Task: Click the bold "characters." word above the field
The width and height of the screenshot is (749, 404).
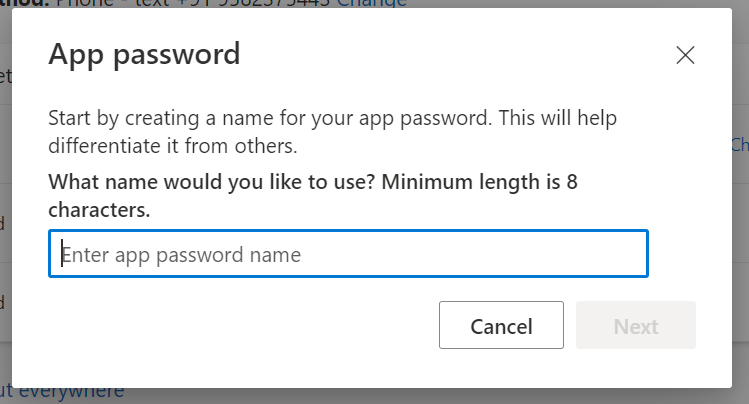Action: coord(99,210)
